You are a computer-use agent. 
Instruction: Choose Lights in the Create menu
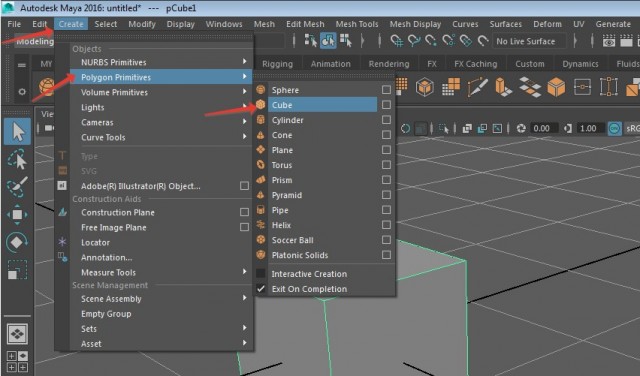click(93, 107)
